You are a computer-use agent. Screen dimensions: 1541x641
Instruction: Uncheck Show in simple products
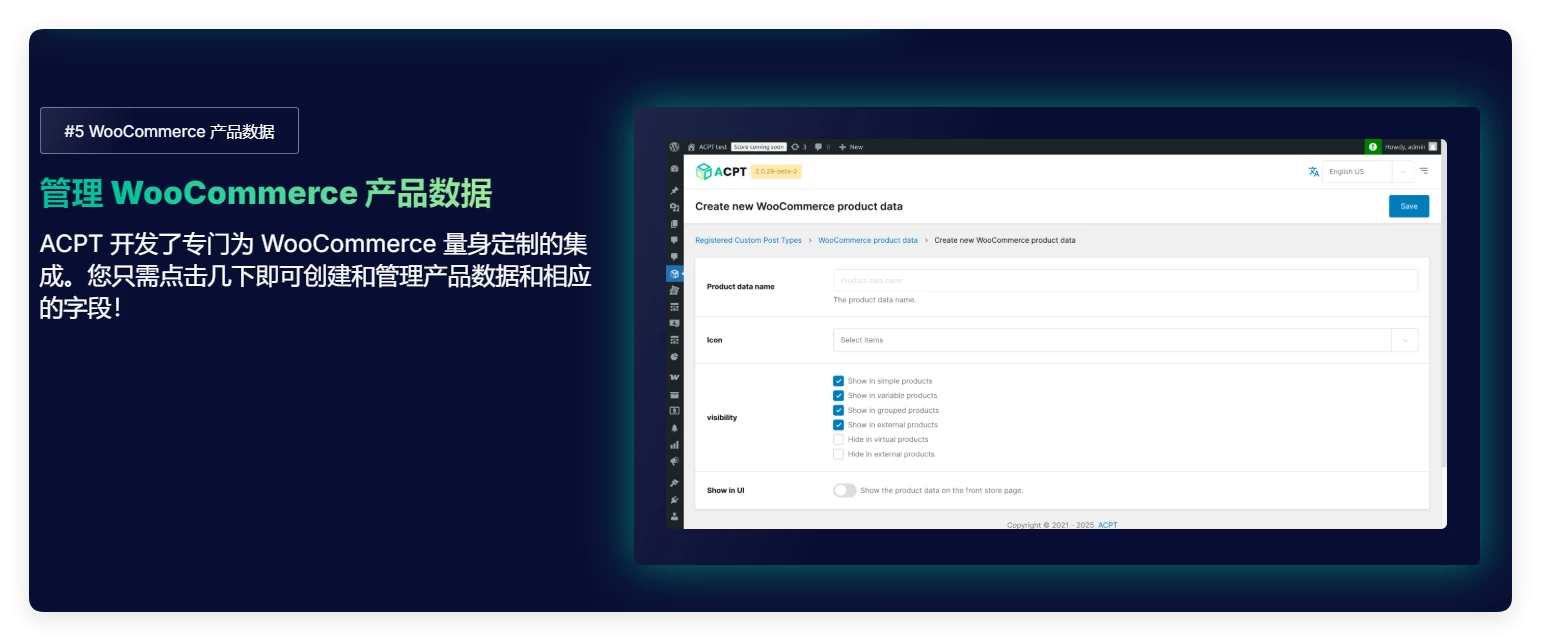(x=838, y=381)
